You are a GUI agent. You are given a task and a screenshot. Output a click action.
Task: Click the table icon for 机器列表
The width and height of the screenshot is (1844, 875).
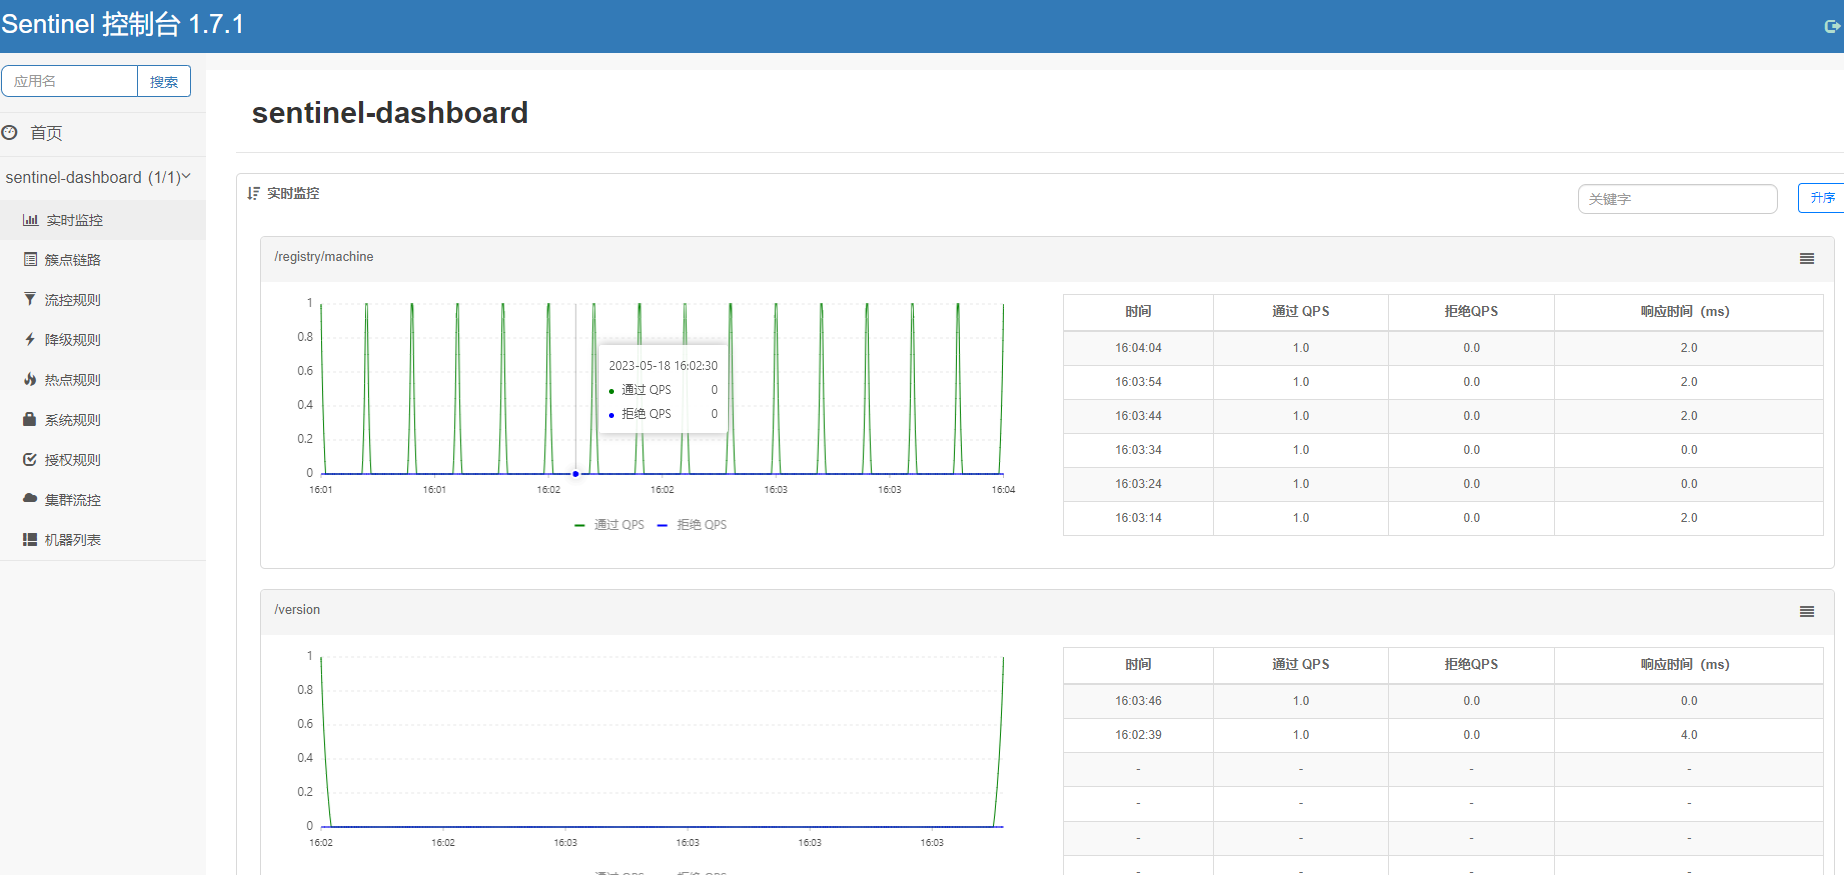tap(30, 539)
